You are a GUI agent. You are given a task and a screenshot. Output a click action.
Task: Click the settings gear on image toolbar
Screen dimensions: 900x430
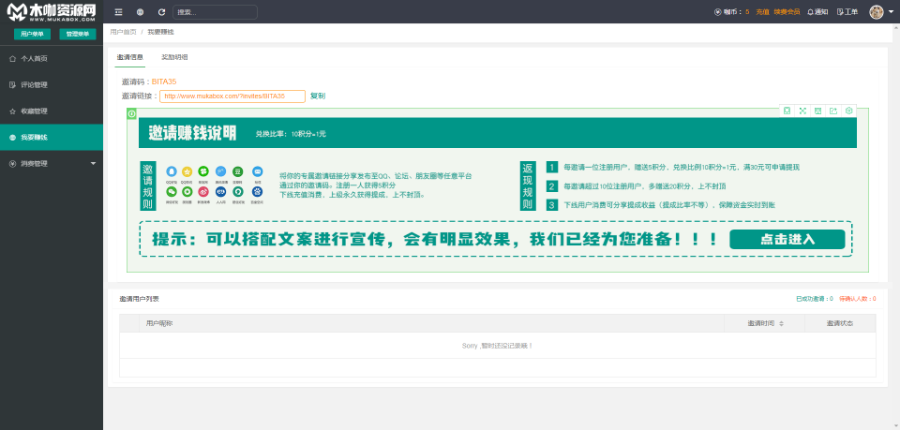[849, 110]
